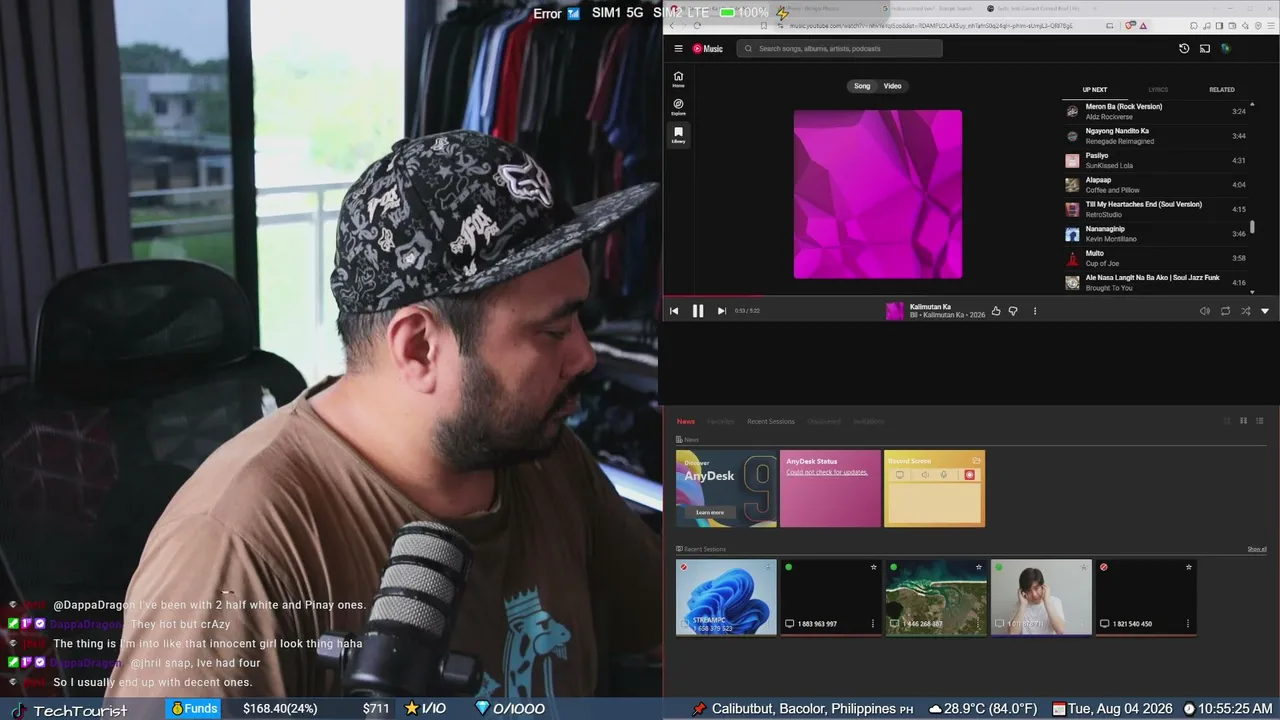The height and width of the screenshot is (720, 1280).
Task: Click Learn more on Discover AnyDesk card
Action: pyautogui.click(x=710, y=512)
